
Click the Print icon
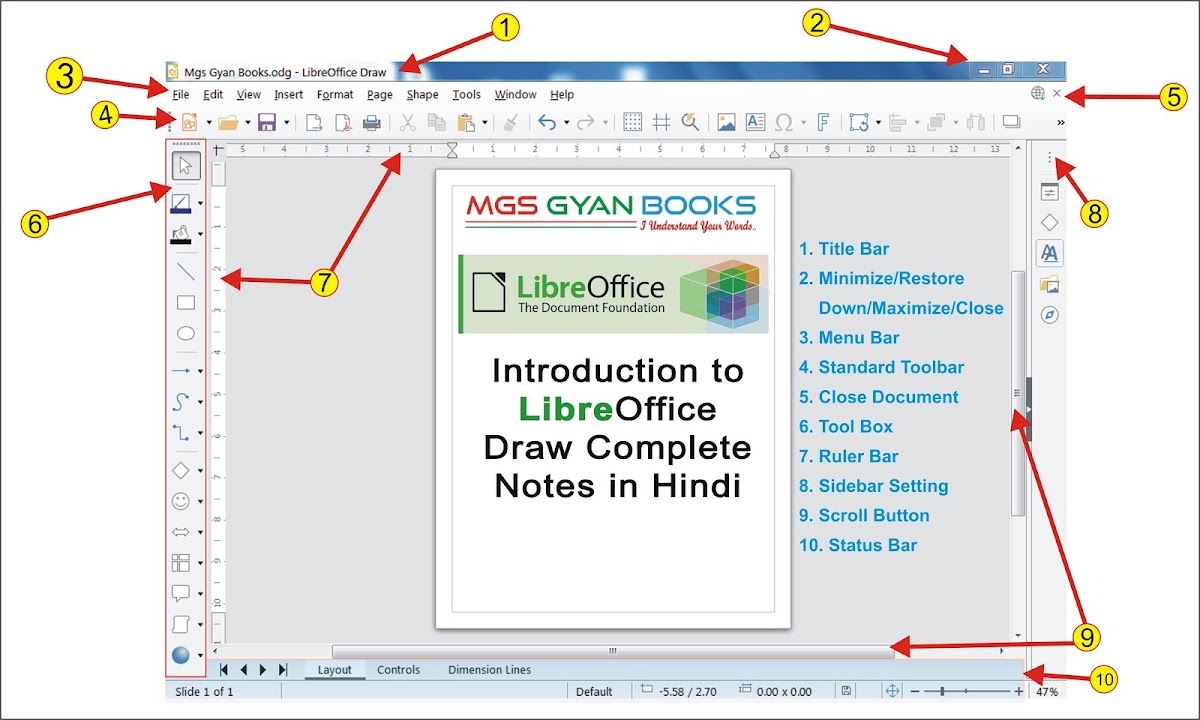371,122
